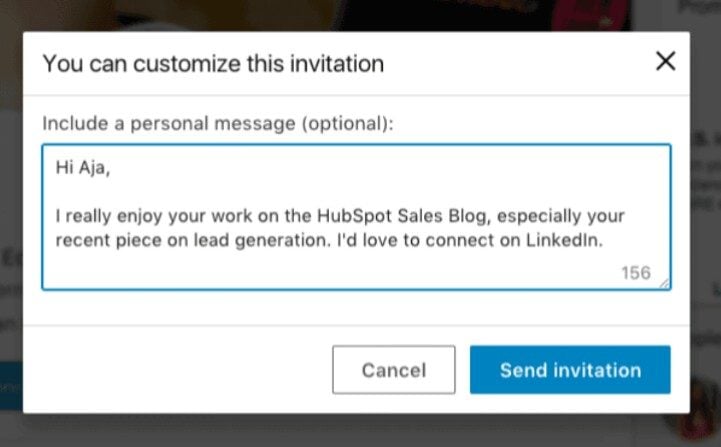Image resolution: width=721 pixels, height=447 pixels.
Task: Click the 156 remaining characters counter
Action: 636,273
